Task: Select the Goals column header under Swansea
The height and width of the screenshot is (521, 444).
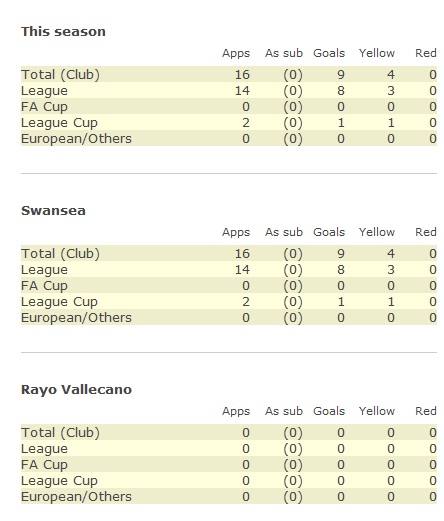Action: click(x=329, y=232)
